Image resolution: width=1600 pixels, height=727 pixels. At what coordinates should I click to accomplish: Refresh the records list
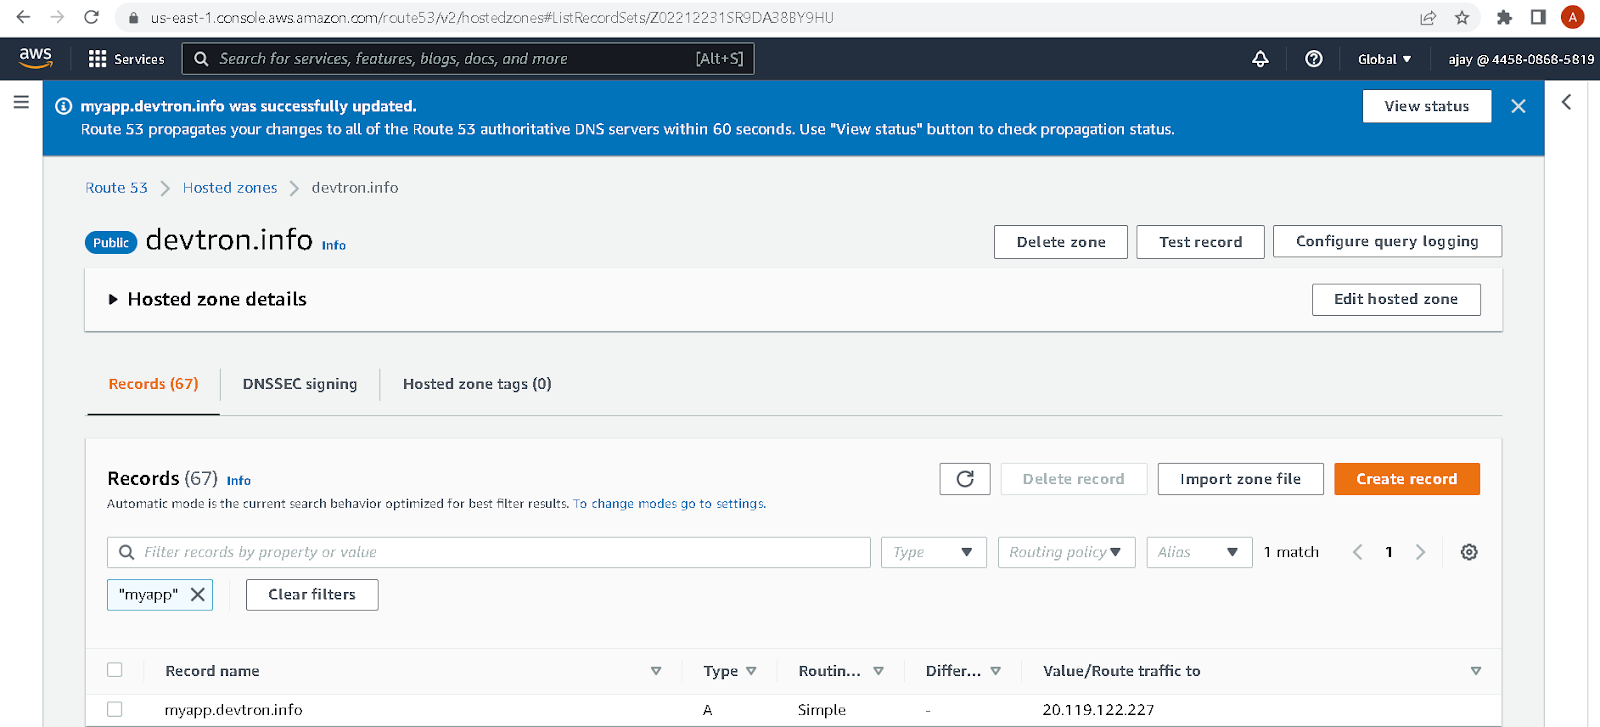coord(965,479)
